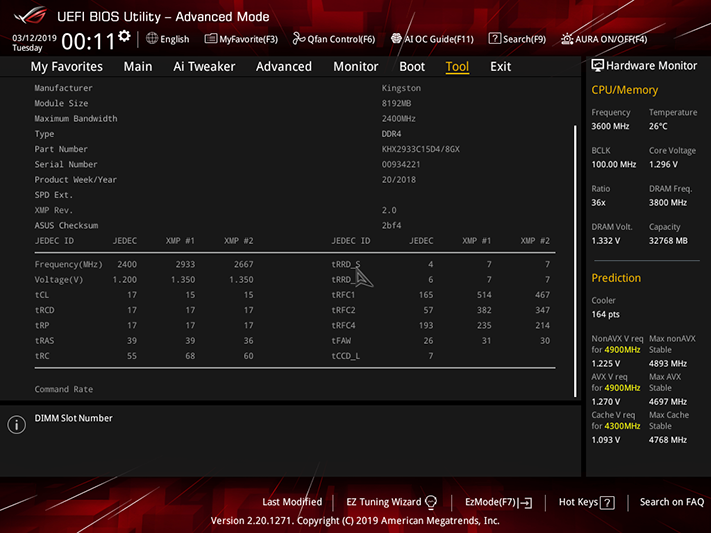Click the AURA light icon
The height and width of the screenshot is (533, 711).
567,39
